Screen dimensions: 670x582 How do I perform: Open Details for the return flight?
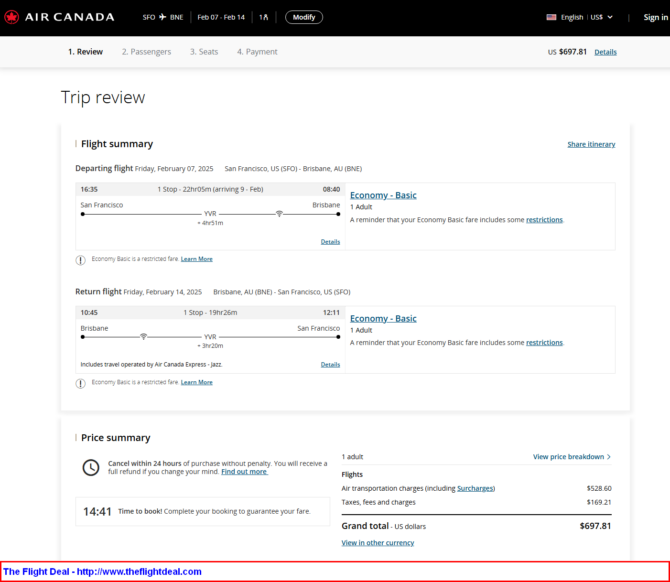click(x=330, y=365)
